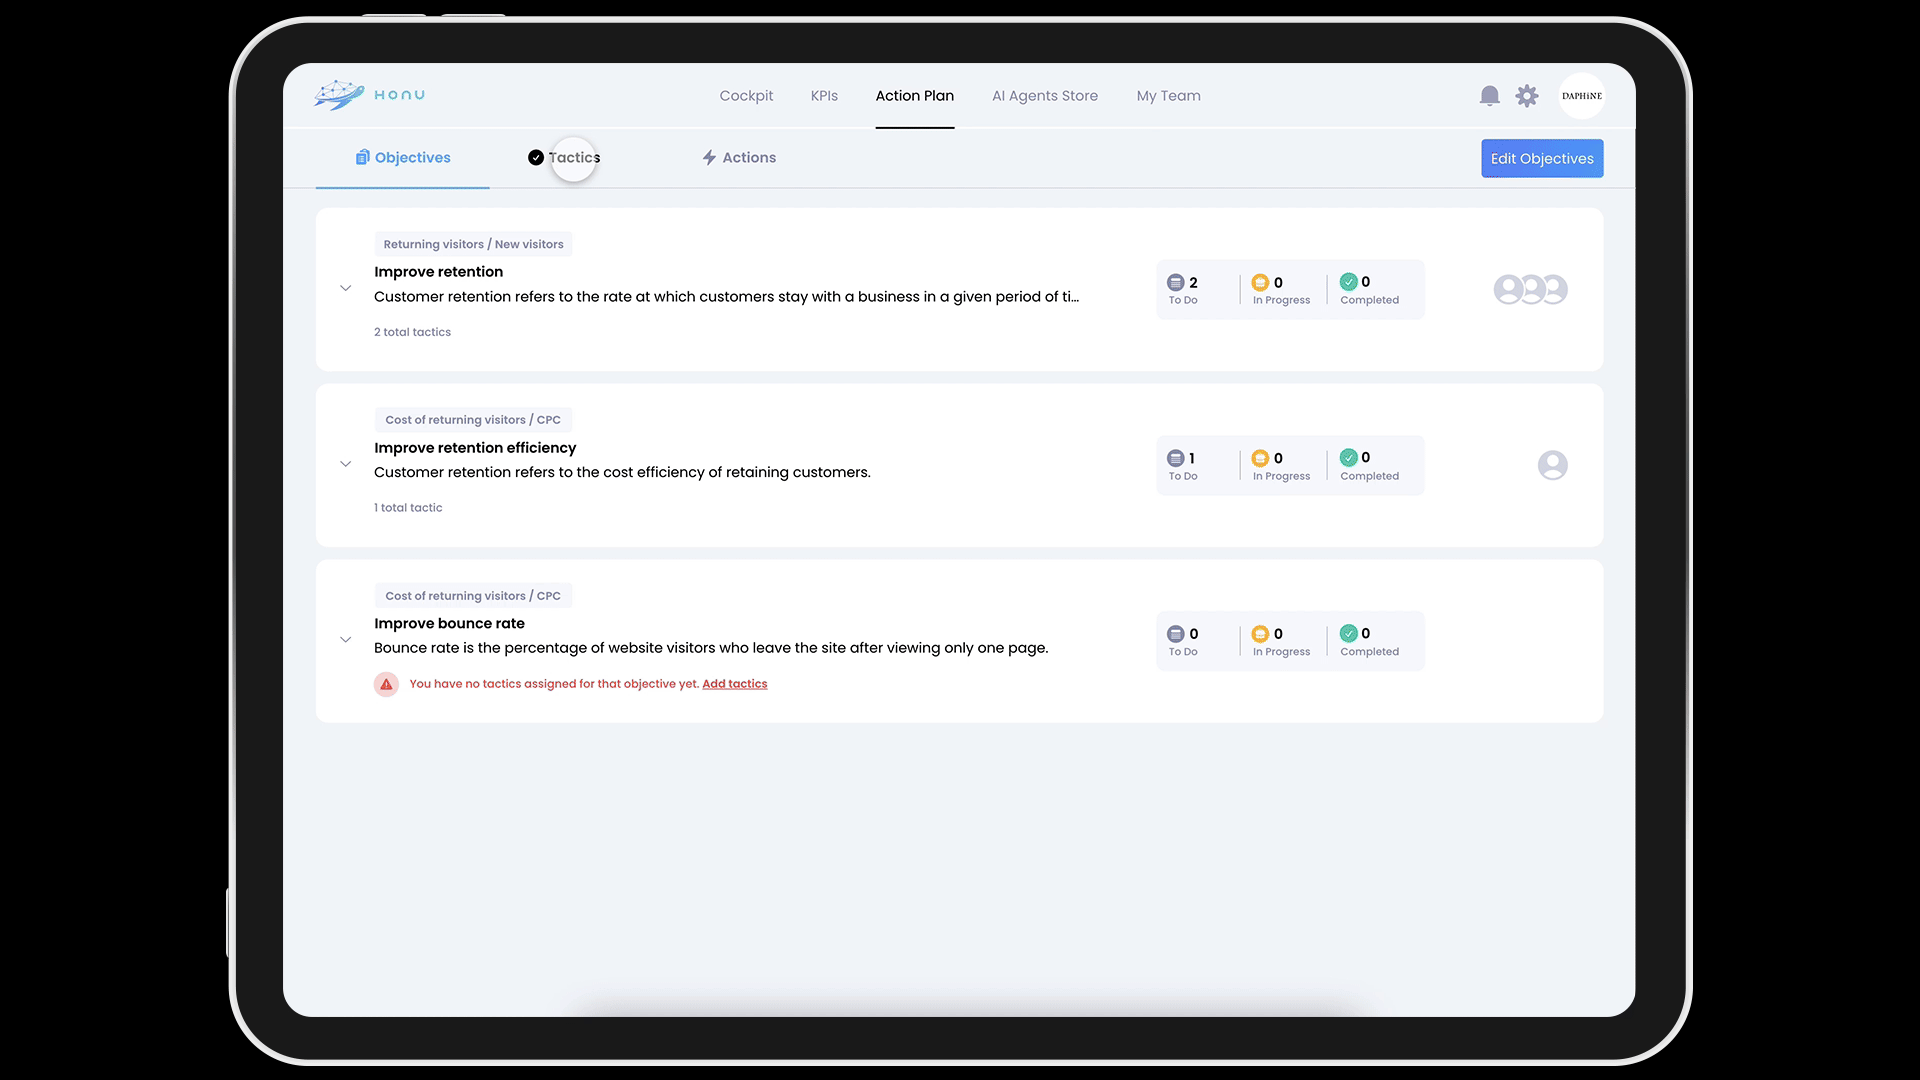
Task: Click the notification bell icon
Action: (1489, 96)
